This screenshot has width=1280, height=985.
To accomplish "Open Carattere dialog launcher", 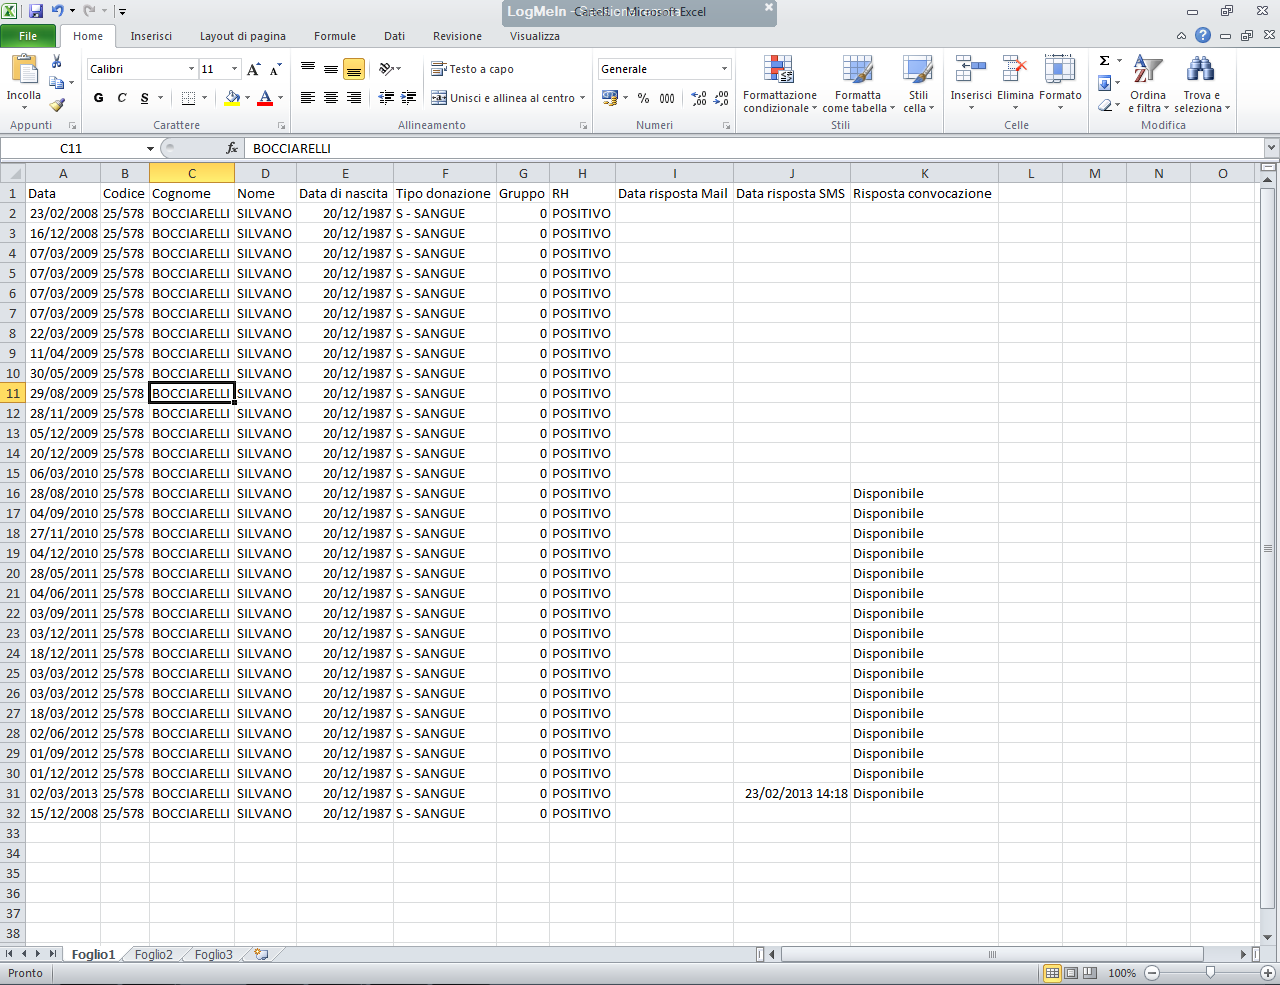I will click(x=281, y=126).
